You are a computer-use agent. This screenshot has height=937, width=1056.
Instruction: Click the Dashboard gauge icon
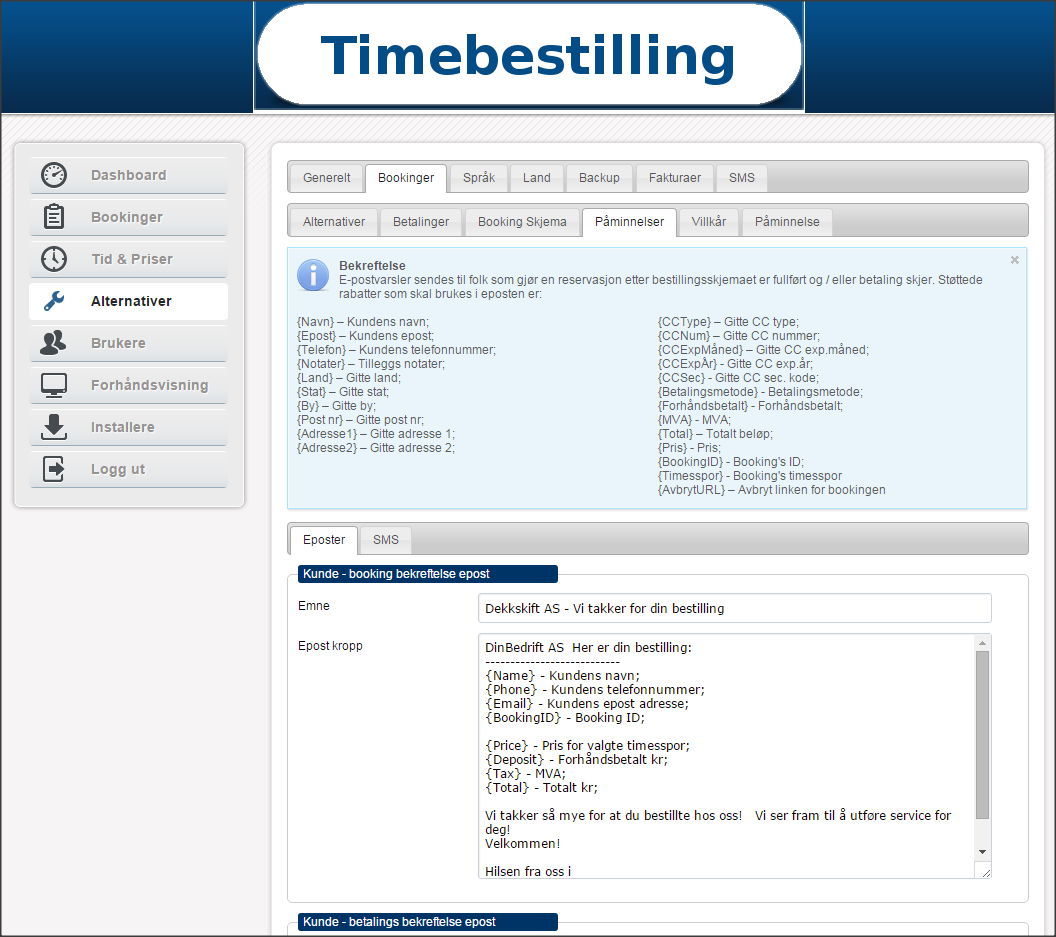click(x=54, y=175)
